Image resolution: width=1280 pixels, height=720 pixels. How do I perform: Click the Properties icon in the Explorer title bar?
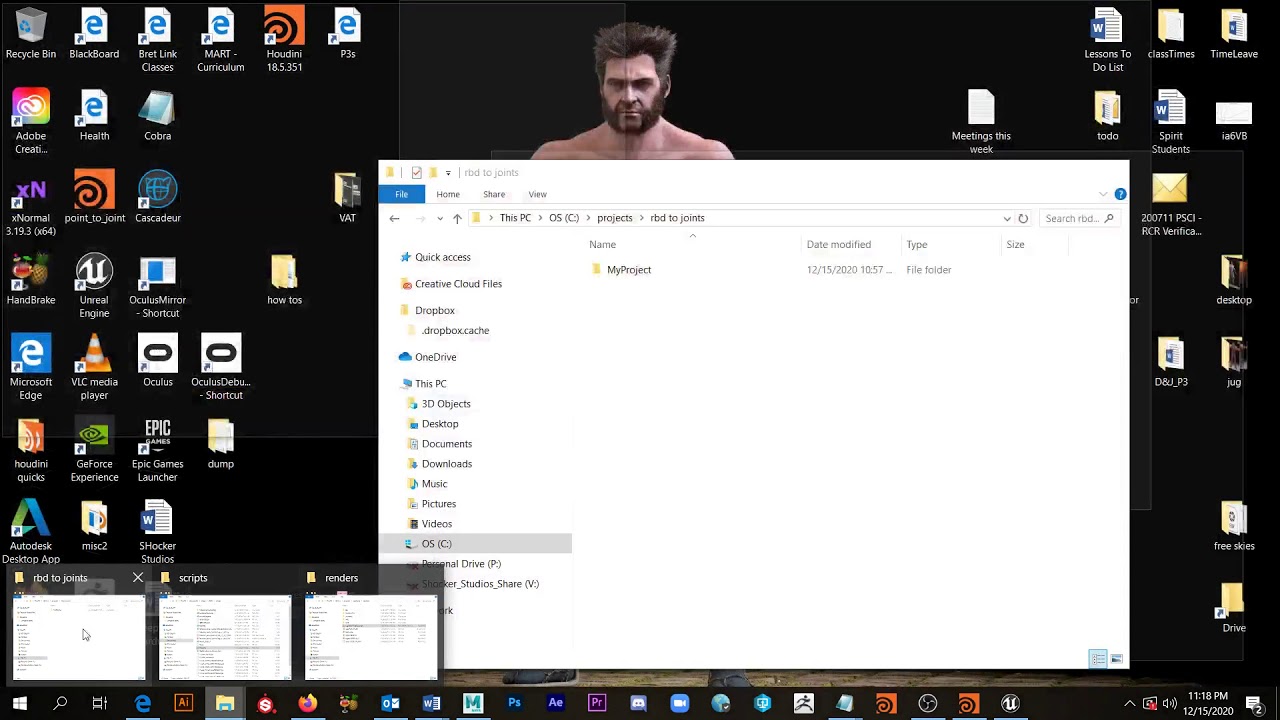pyautogui.click(x=416, y=172)
